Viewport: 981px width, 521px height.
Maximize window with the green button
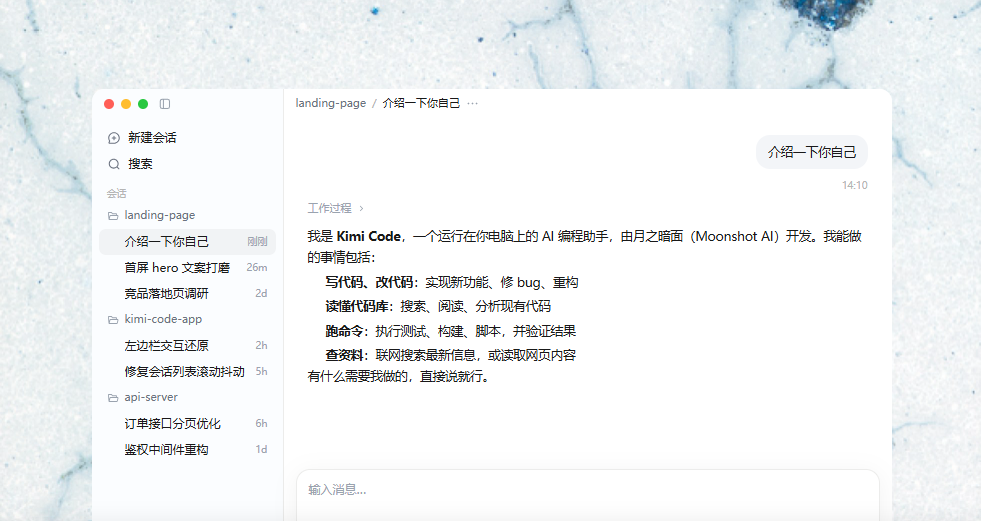143,104
